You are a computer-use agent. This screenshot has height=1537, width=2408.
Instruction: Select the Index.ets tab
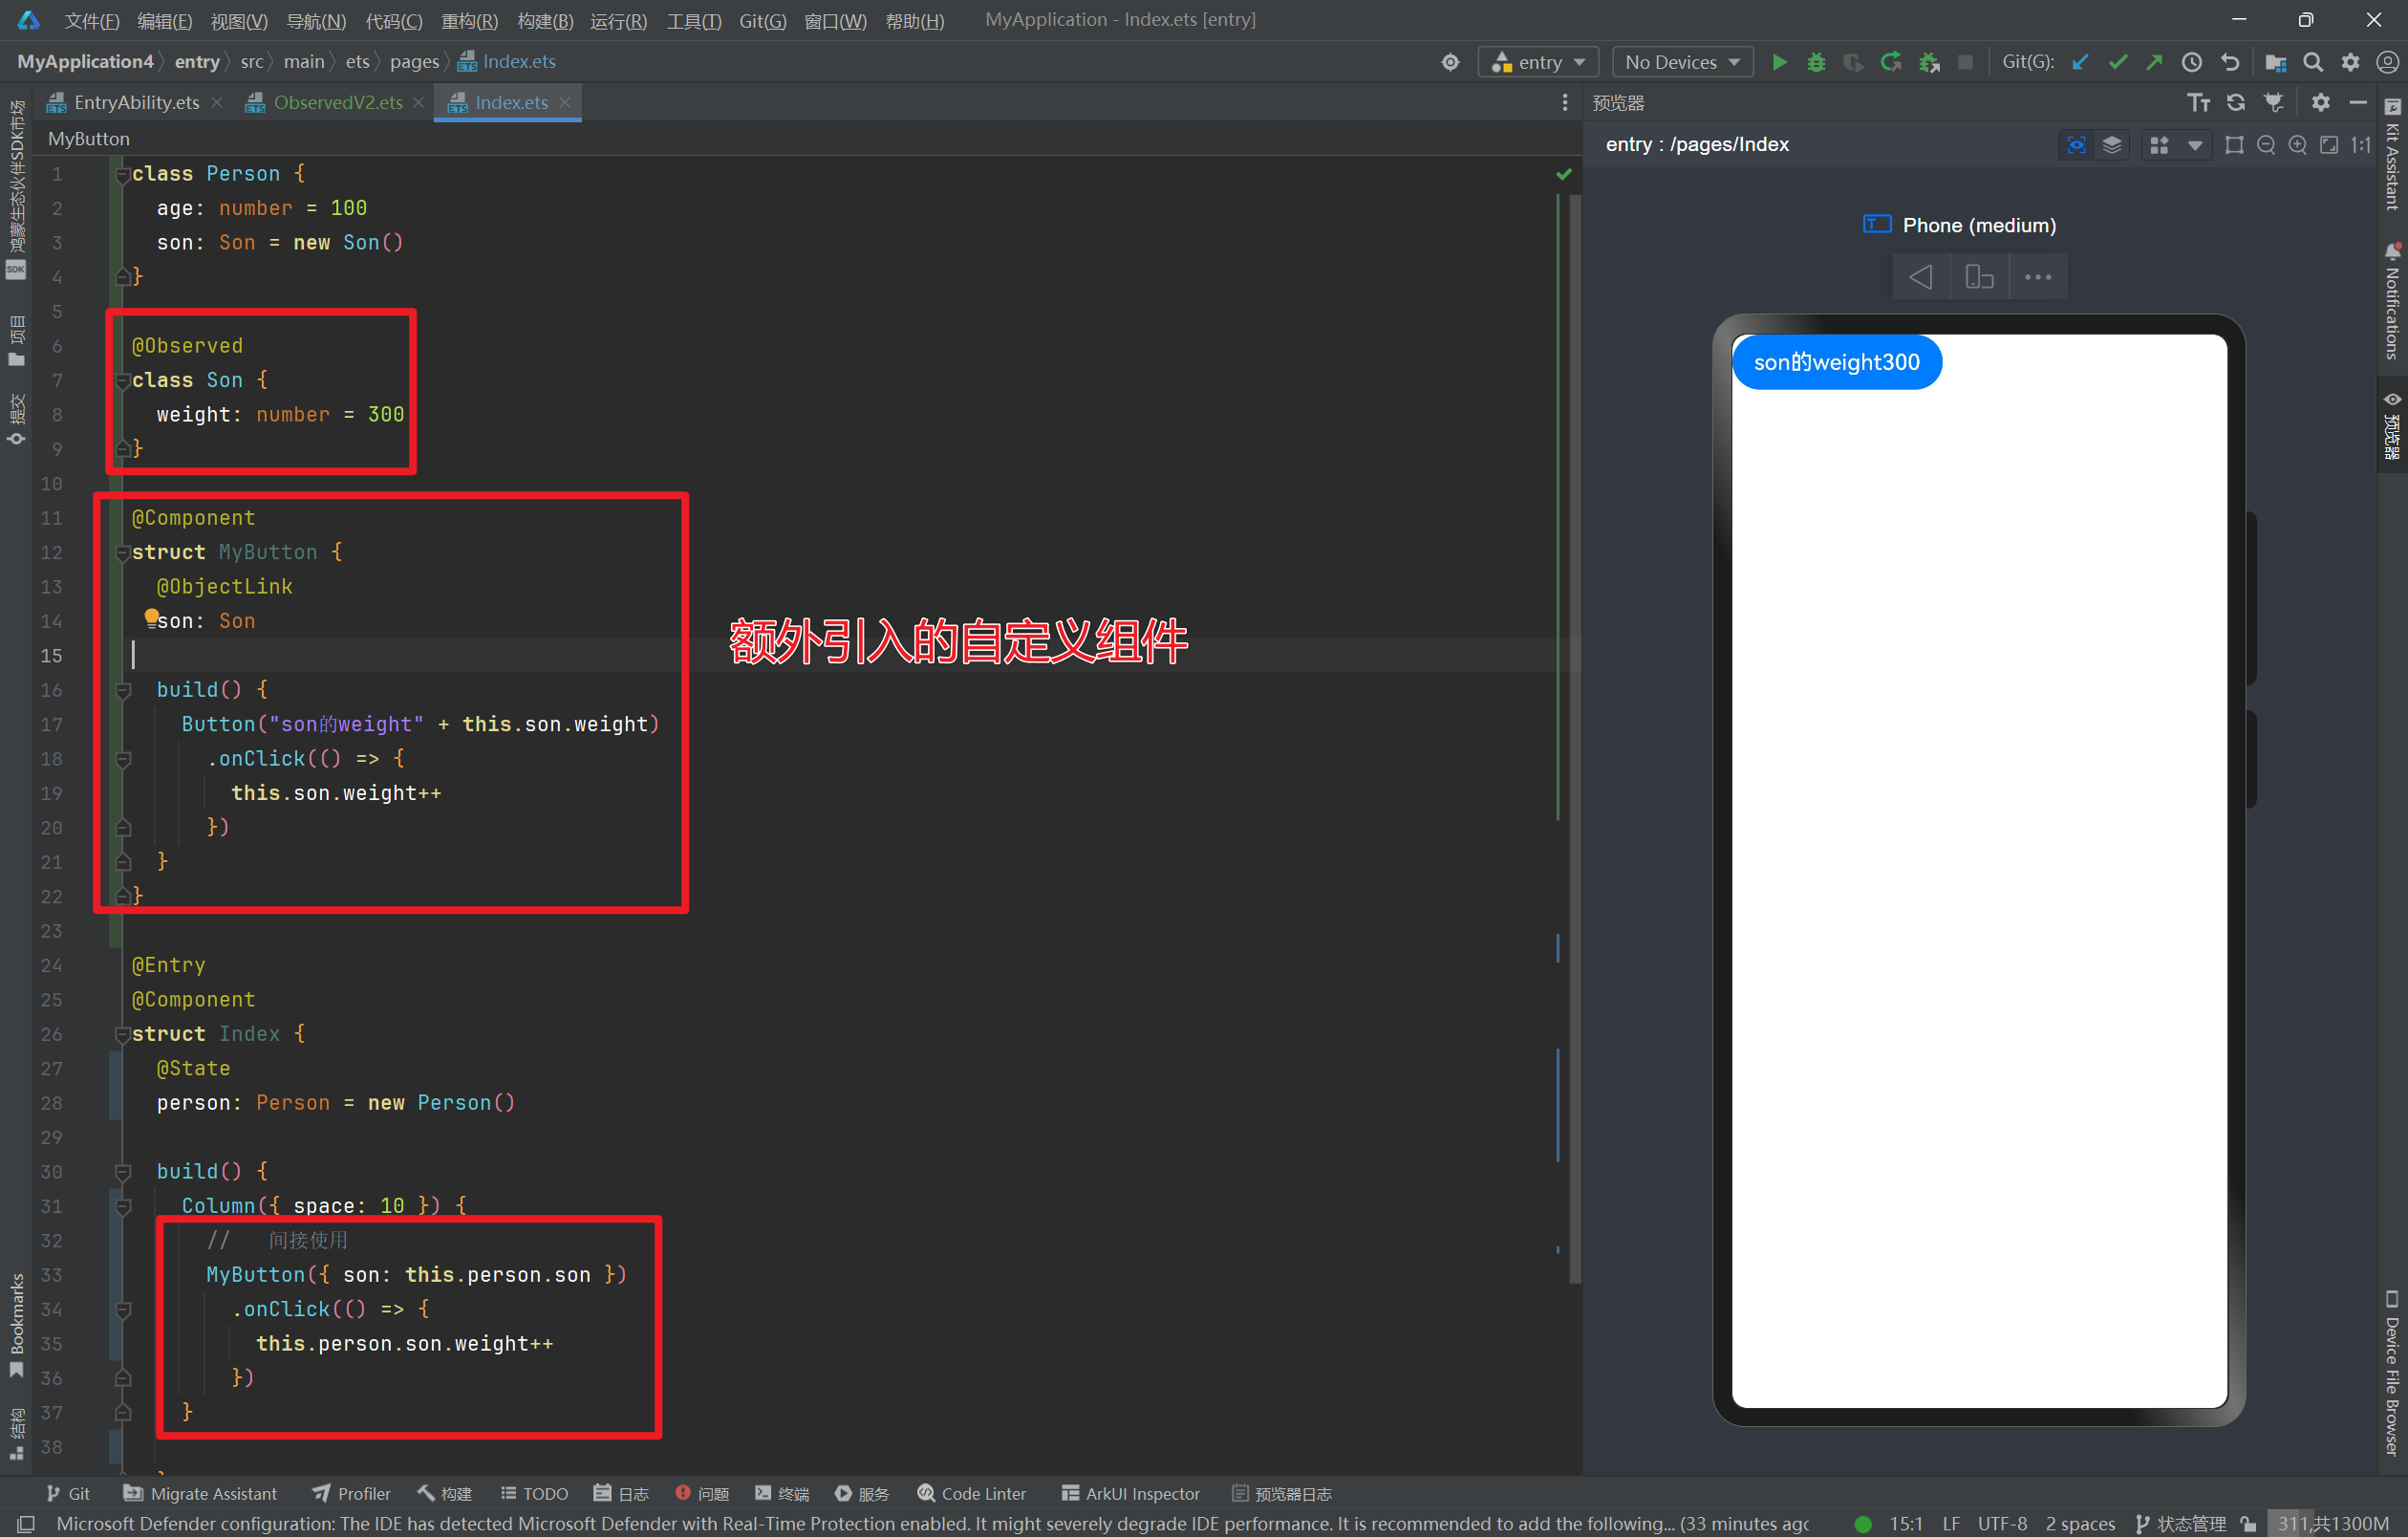509,102
